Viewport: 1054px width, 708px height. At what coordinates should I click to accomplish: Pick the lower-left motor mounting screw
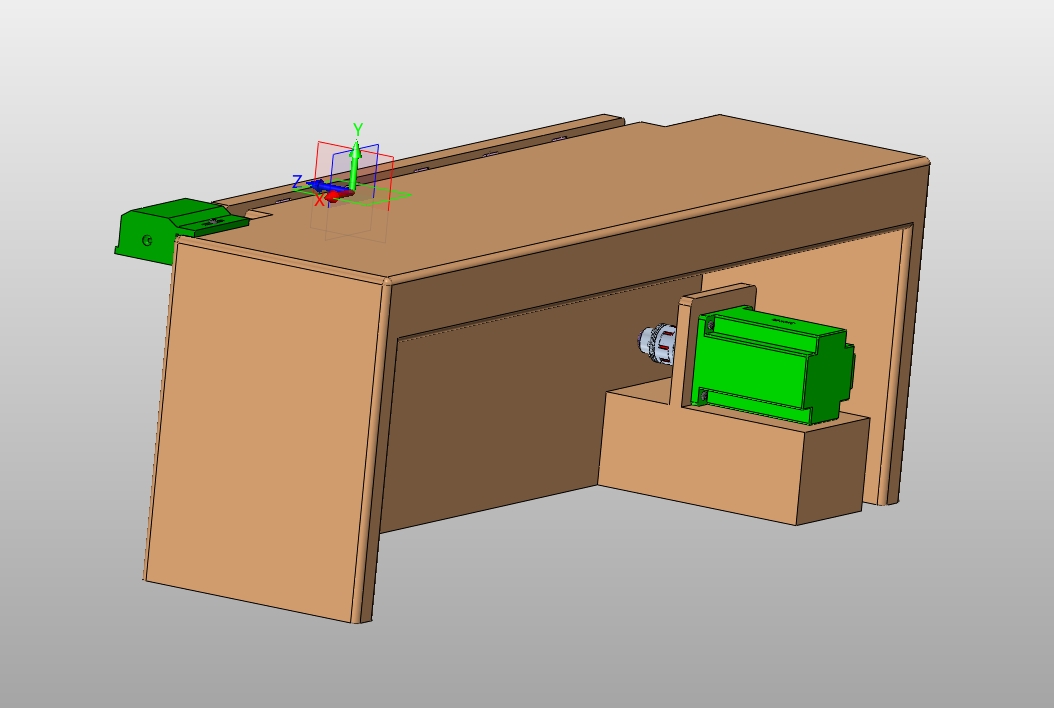click(x=703, y=397)
